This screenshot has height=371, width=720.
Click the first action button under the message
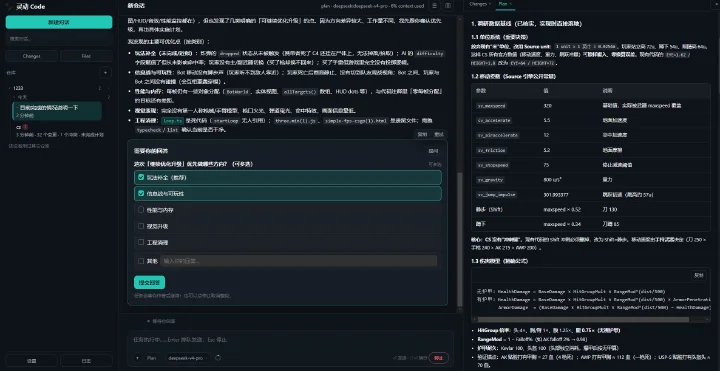(x=422, y=135)
